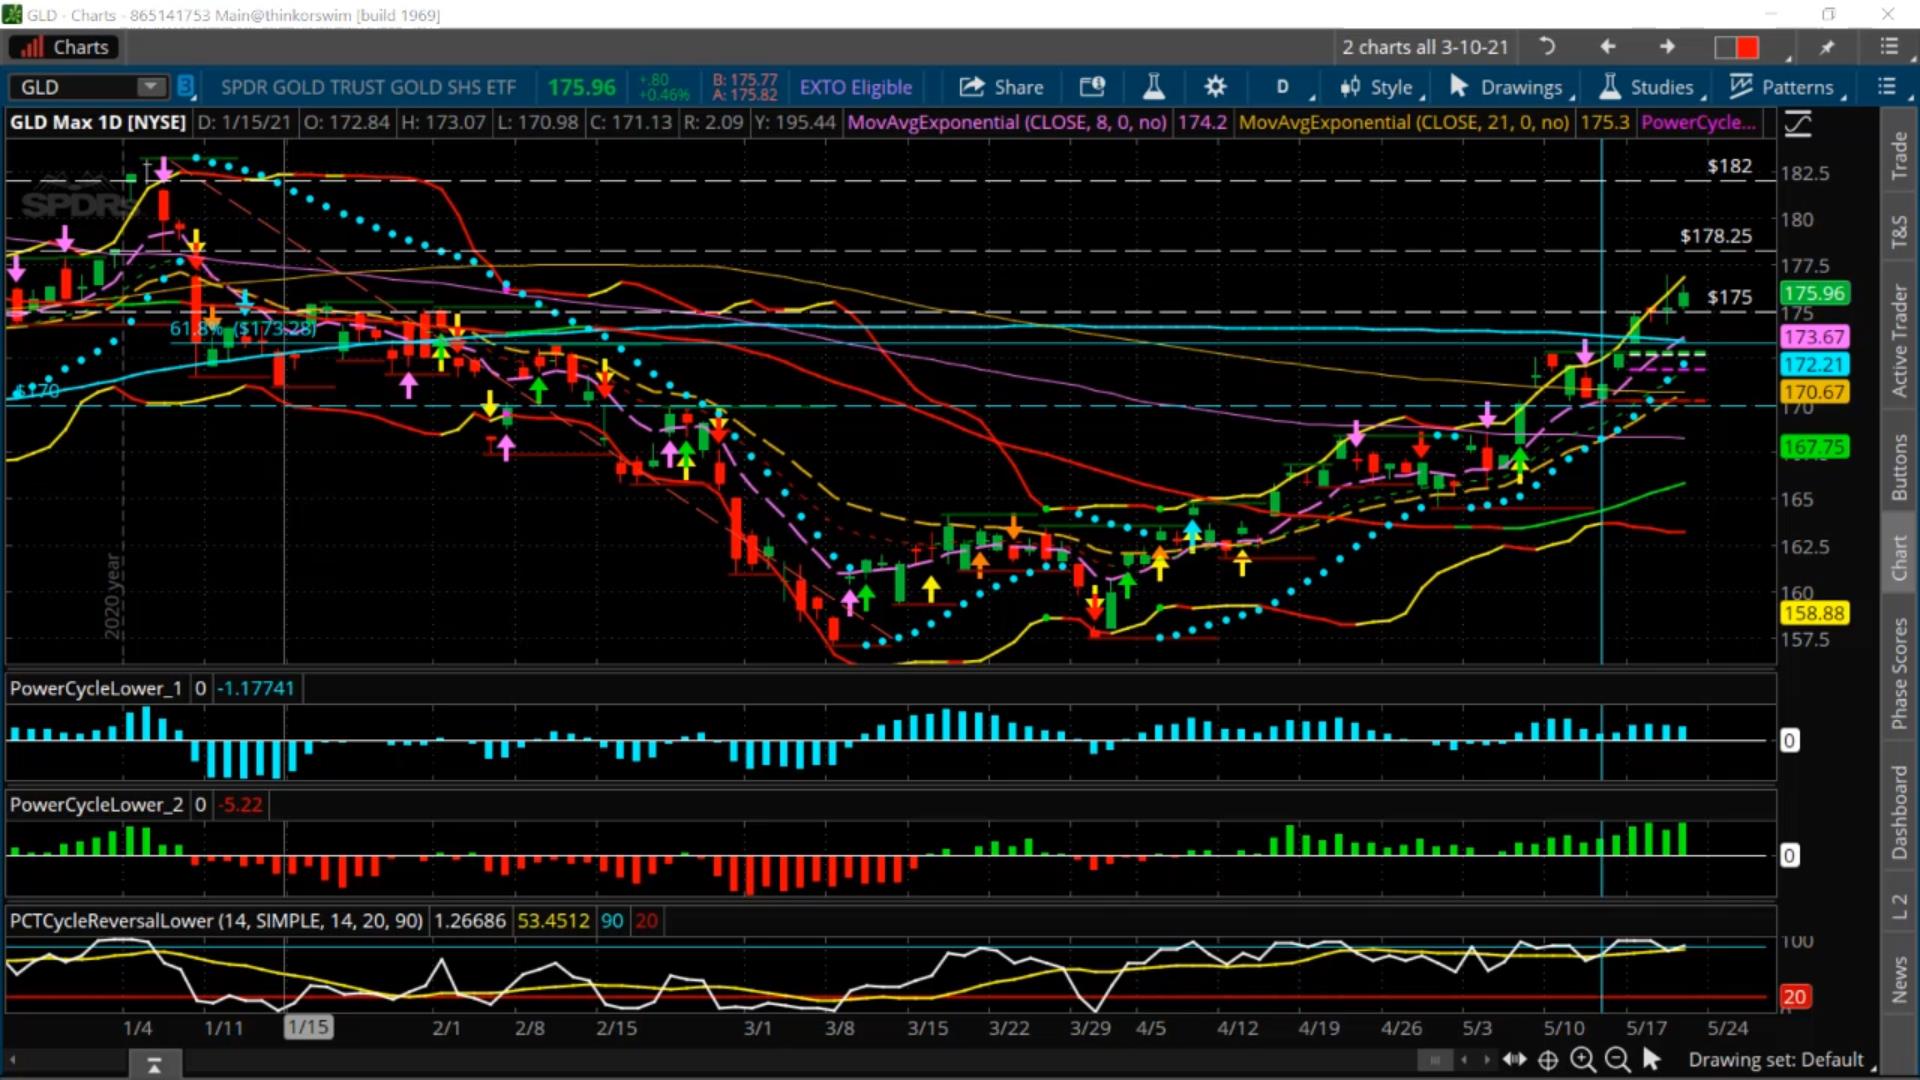The image size is (1920, 1080).
Task: Click the $182 price level label
Action: [x=1729, y=166]
